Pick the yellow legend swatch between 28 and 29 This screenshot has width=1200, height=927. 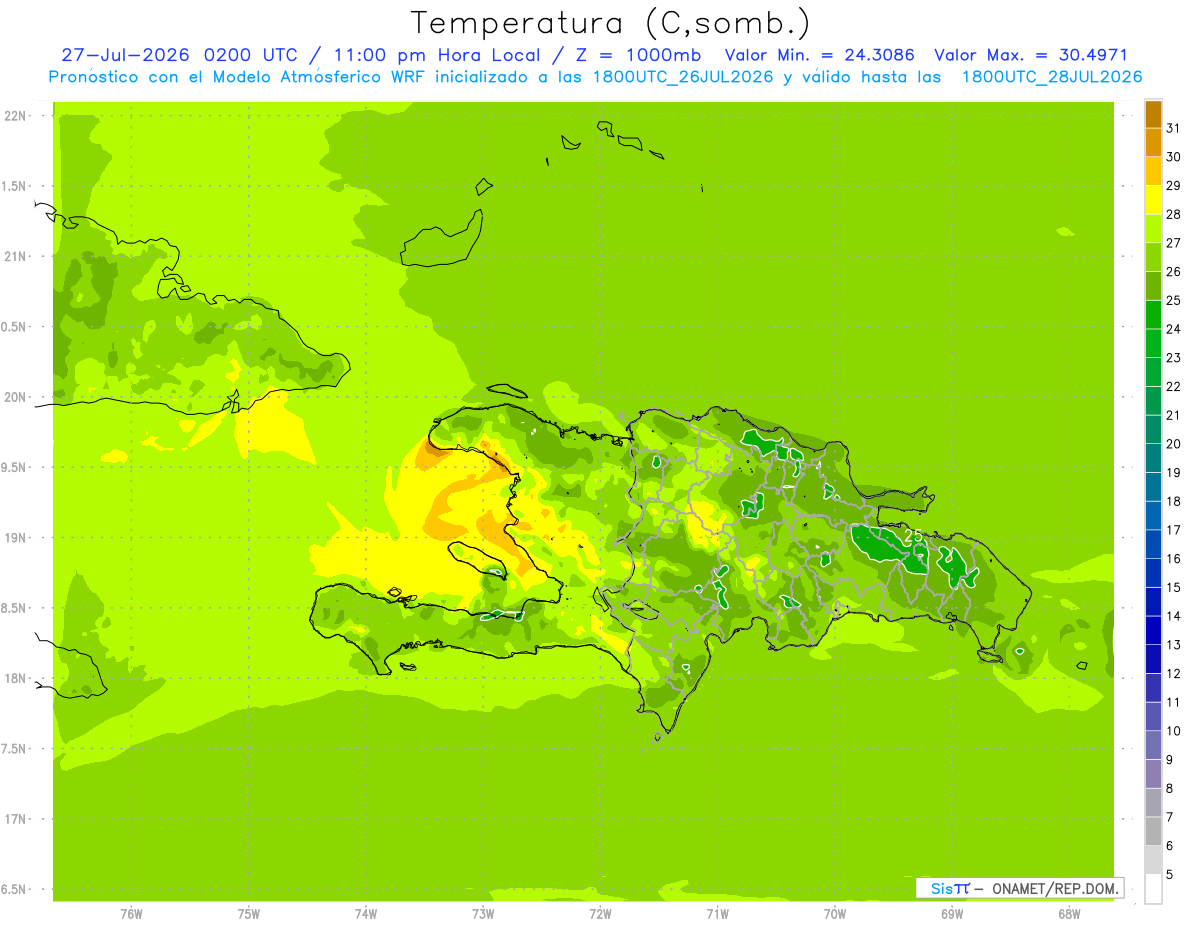tap(1153, 200)
